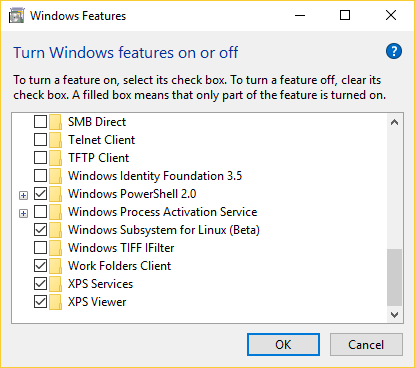
Task: Select the XPS Viewer label
Action: (x=97, y=302)
